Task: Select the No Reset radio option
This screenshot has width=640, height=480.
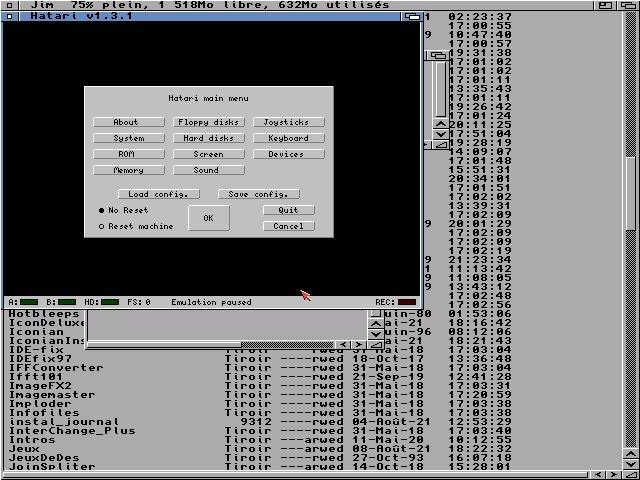Action: (x=124, y=210)
